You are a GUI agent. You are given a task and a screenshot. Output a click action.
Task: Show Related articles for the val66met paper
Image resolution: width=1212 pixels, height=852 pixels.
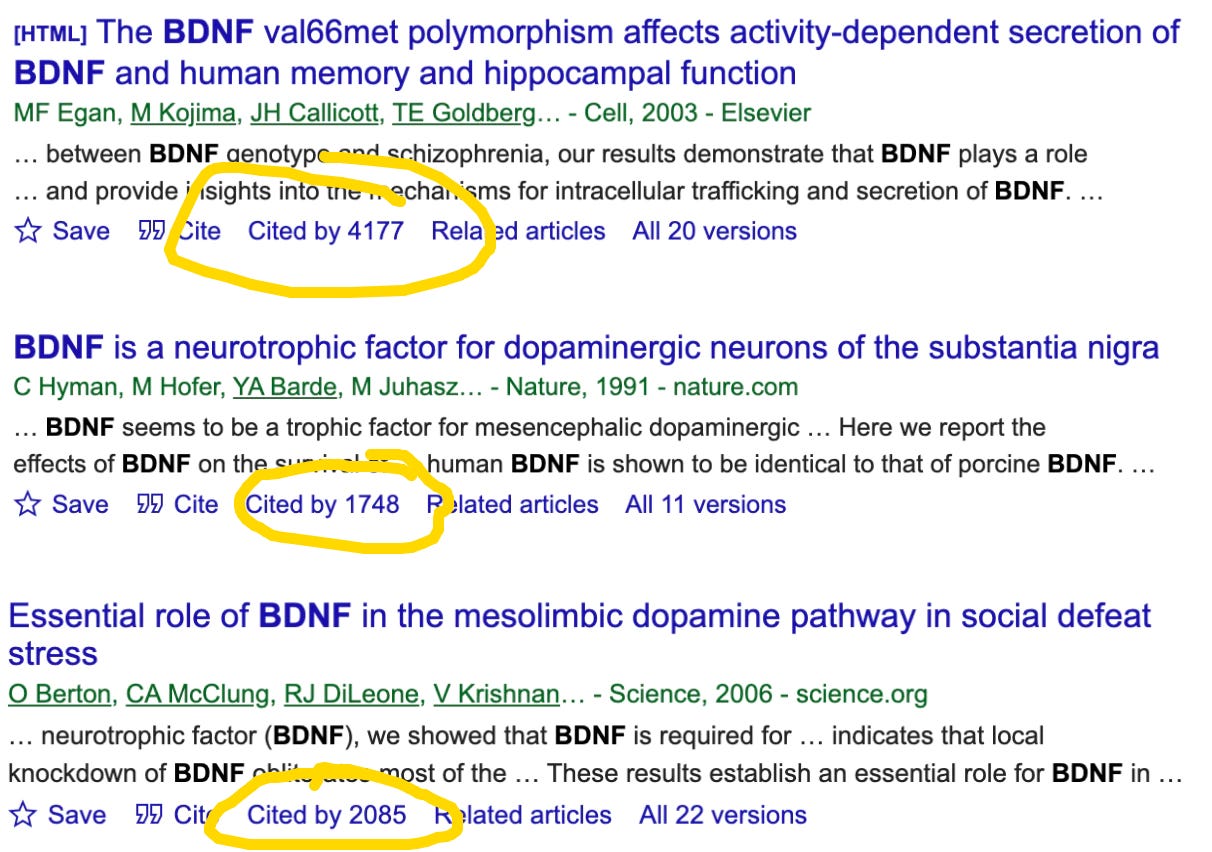(518, 231)
